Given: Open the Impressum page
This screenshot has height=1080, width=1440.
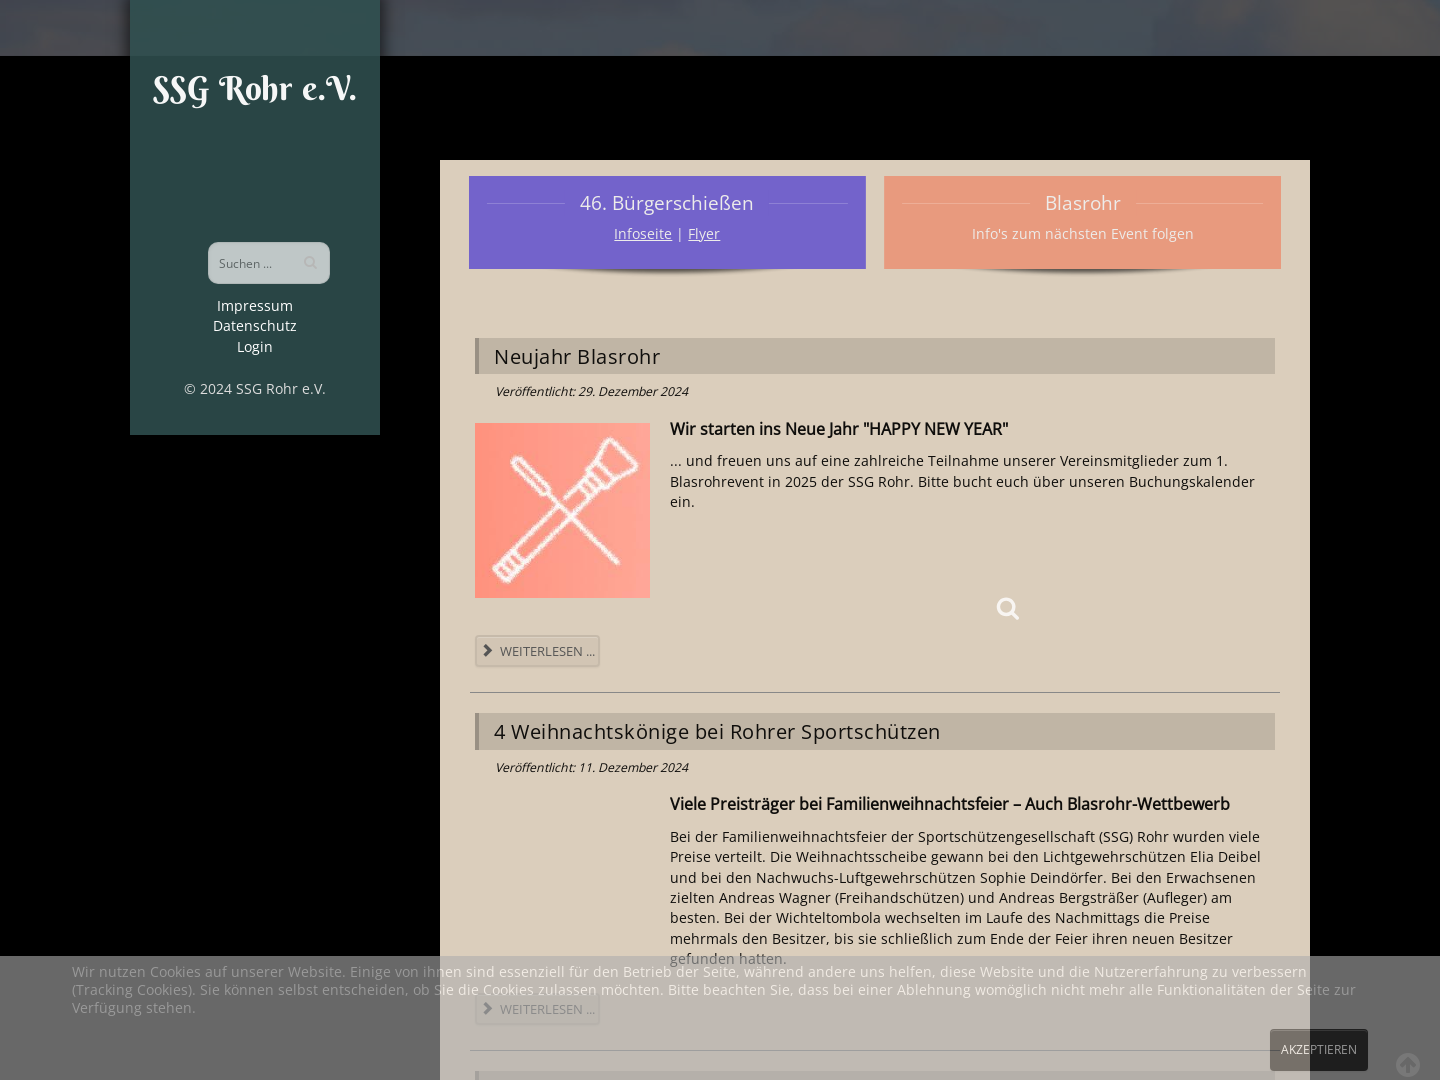Looking at the screenshot, I should pyautogui.click(x=255, y=306).
